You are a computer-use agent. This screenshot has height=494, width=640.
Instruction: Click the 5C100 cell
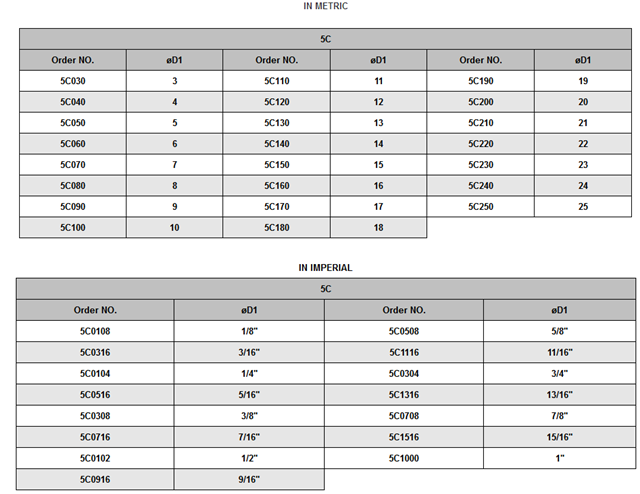point(73,228)
